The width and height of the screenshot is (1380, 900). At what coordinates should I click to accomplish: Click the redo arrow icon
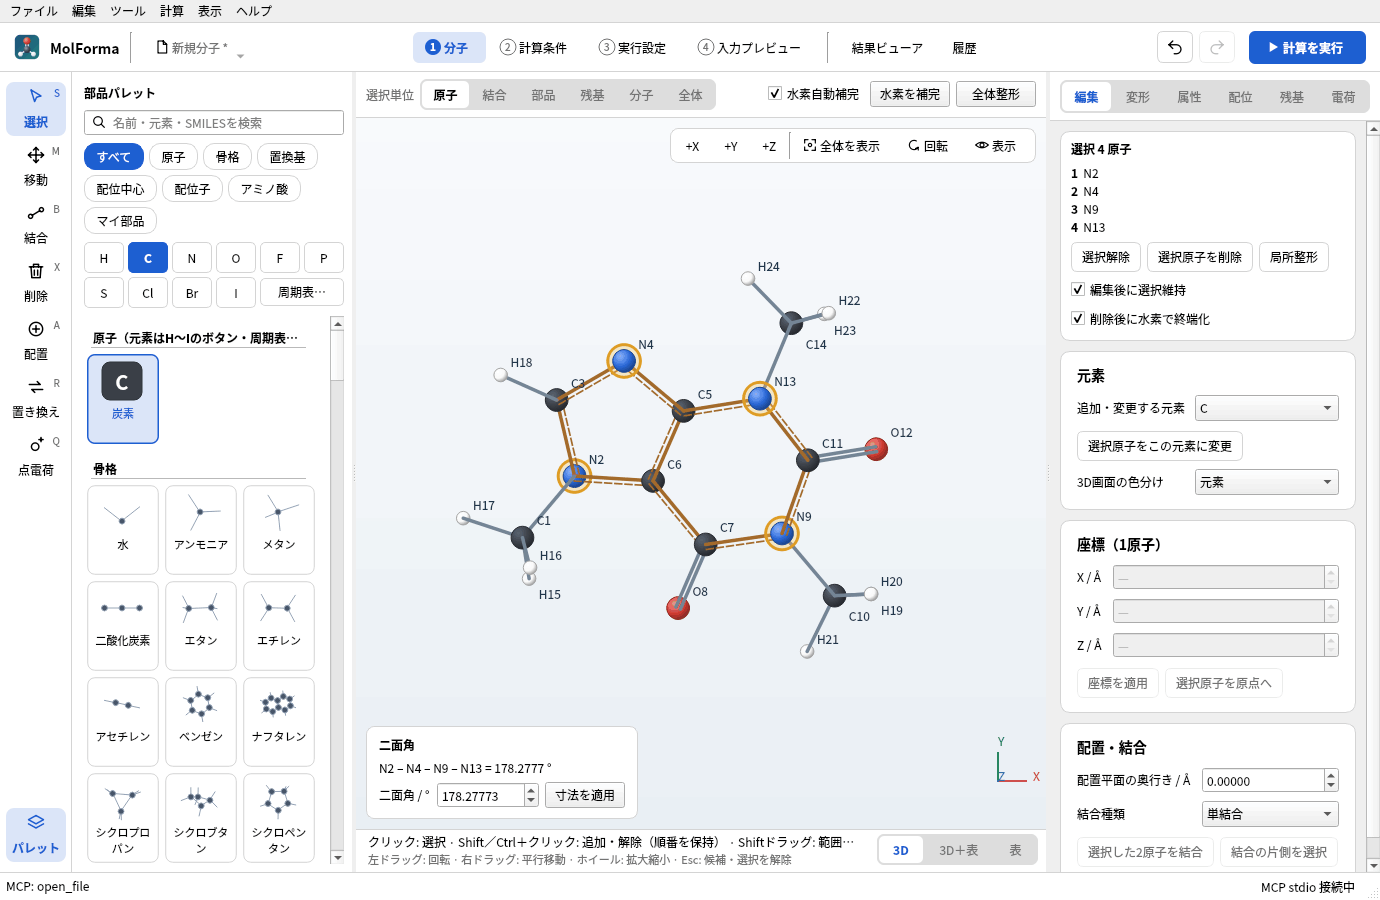[x=1217, y=47]
